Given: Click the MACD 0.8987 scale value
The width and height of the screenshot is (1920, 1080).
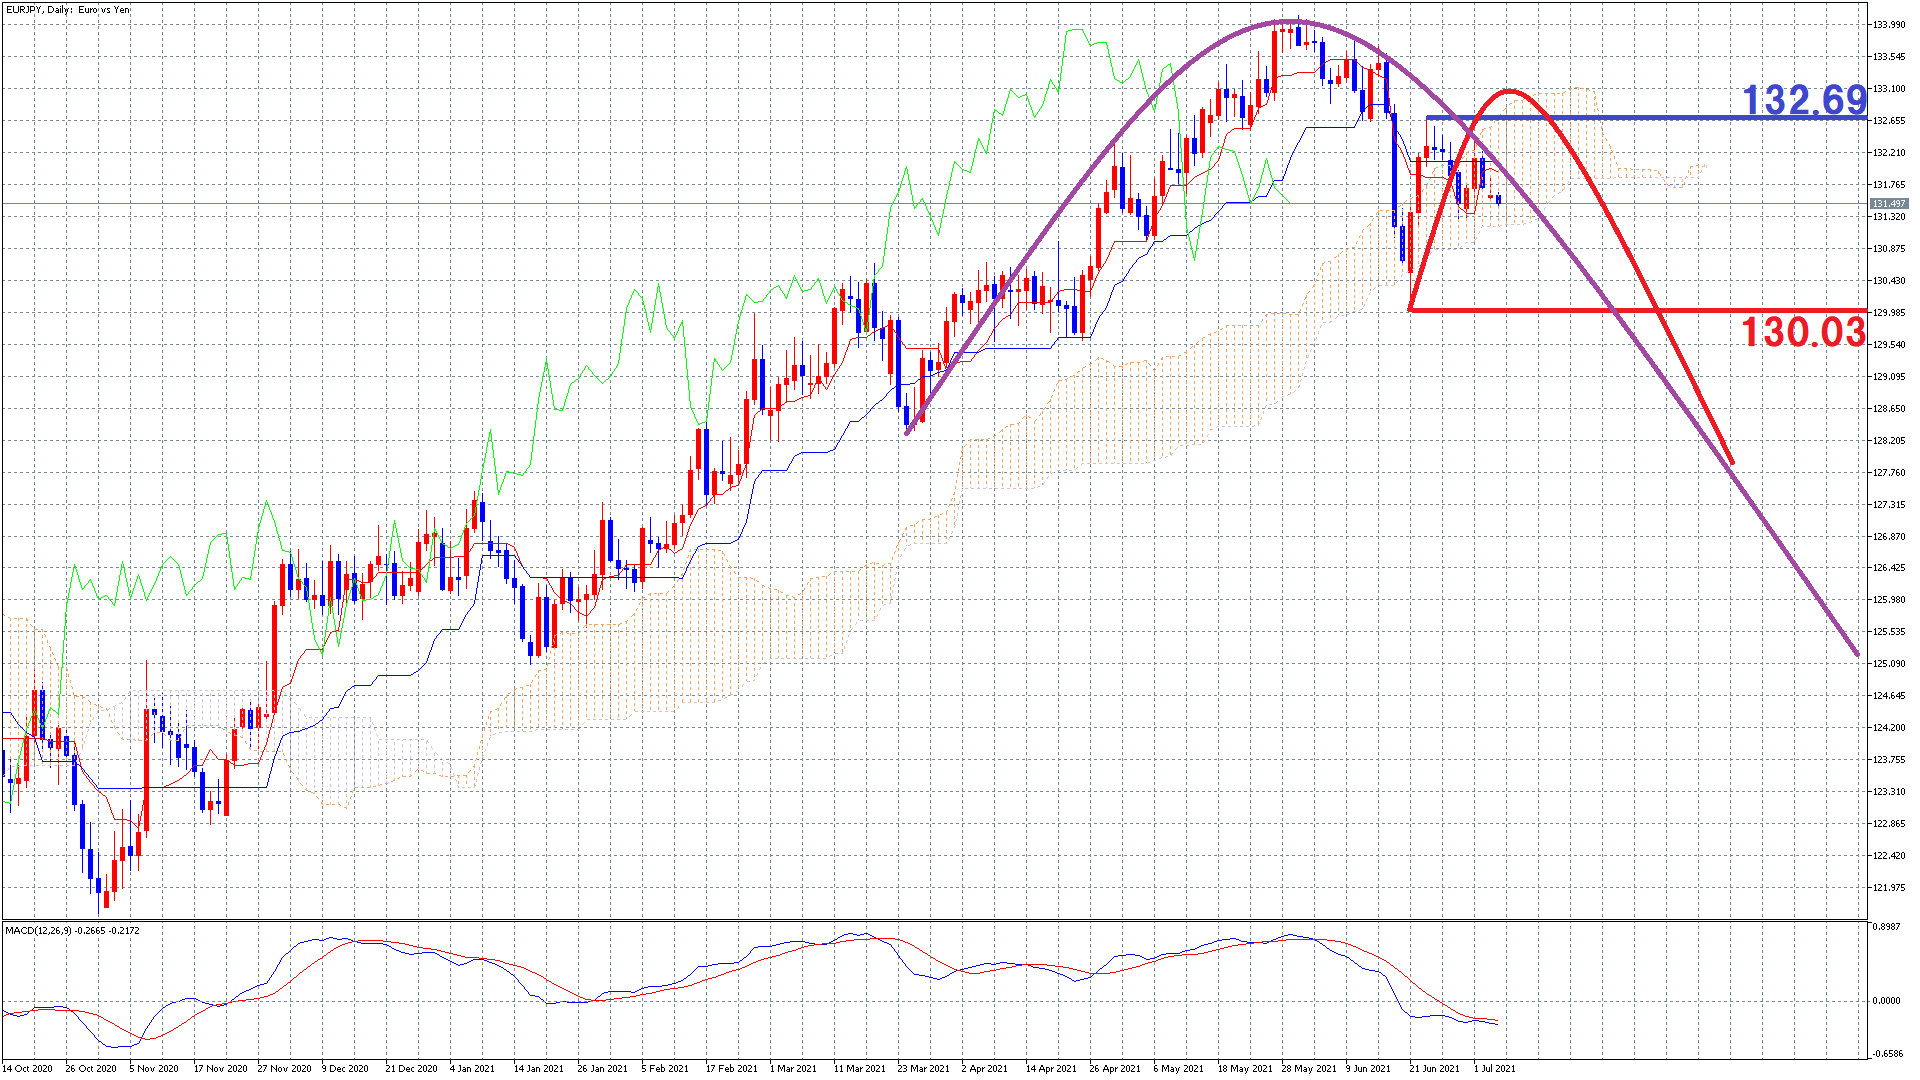Looking at the screenshot, I should [1886, 927].
